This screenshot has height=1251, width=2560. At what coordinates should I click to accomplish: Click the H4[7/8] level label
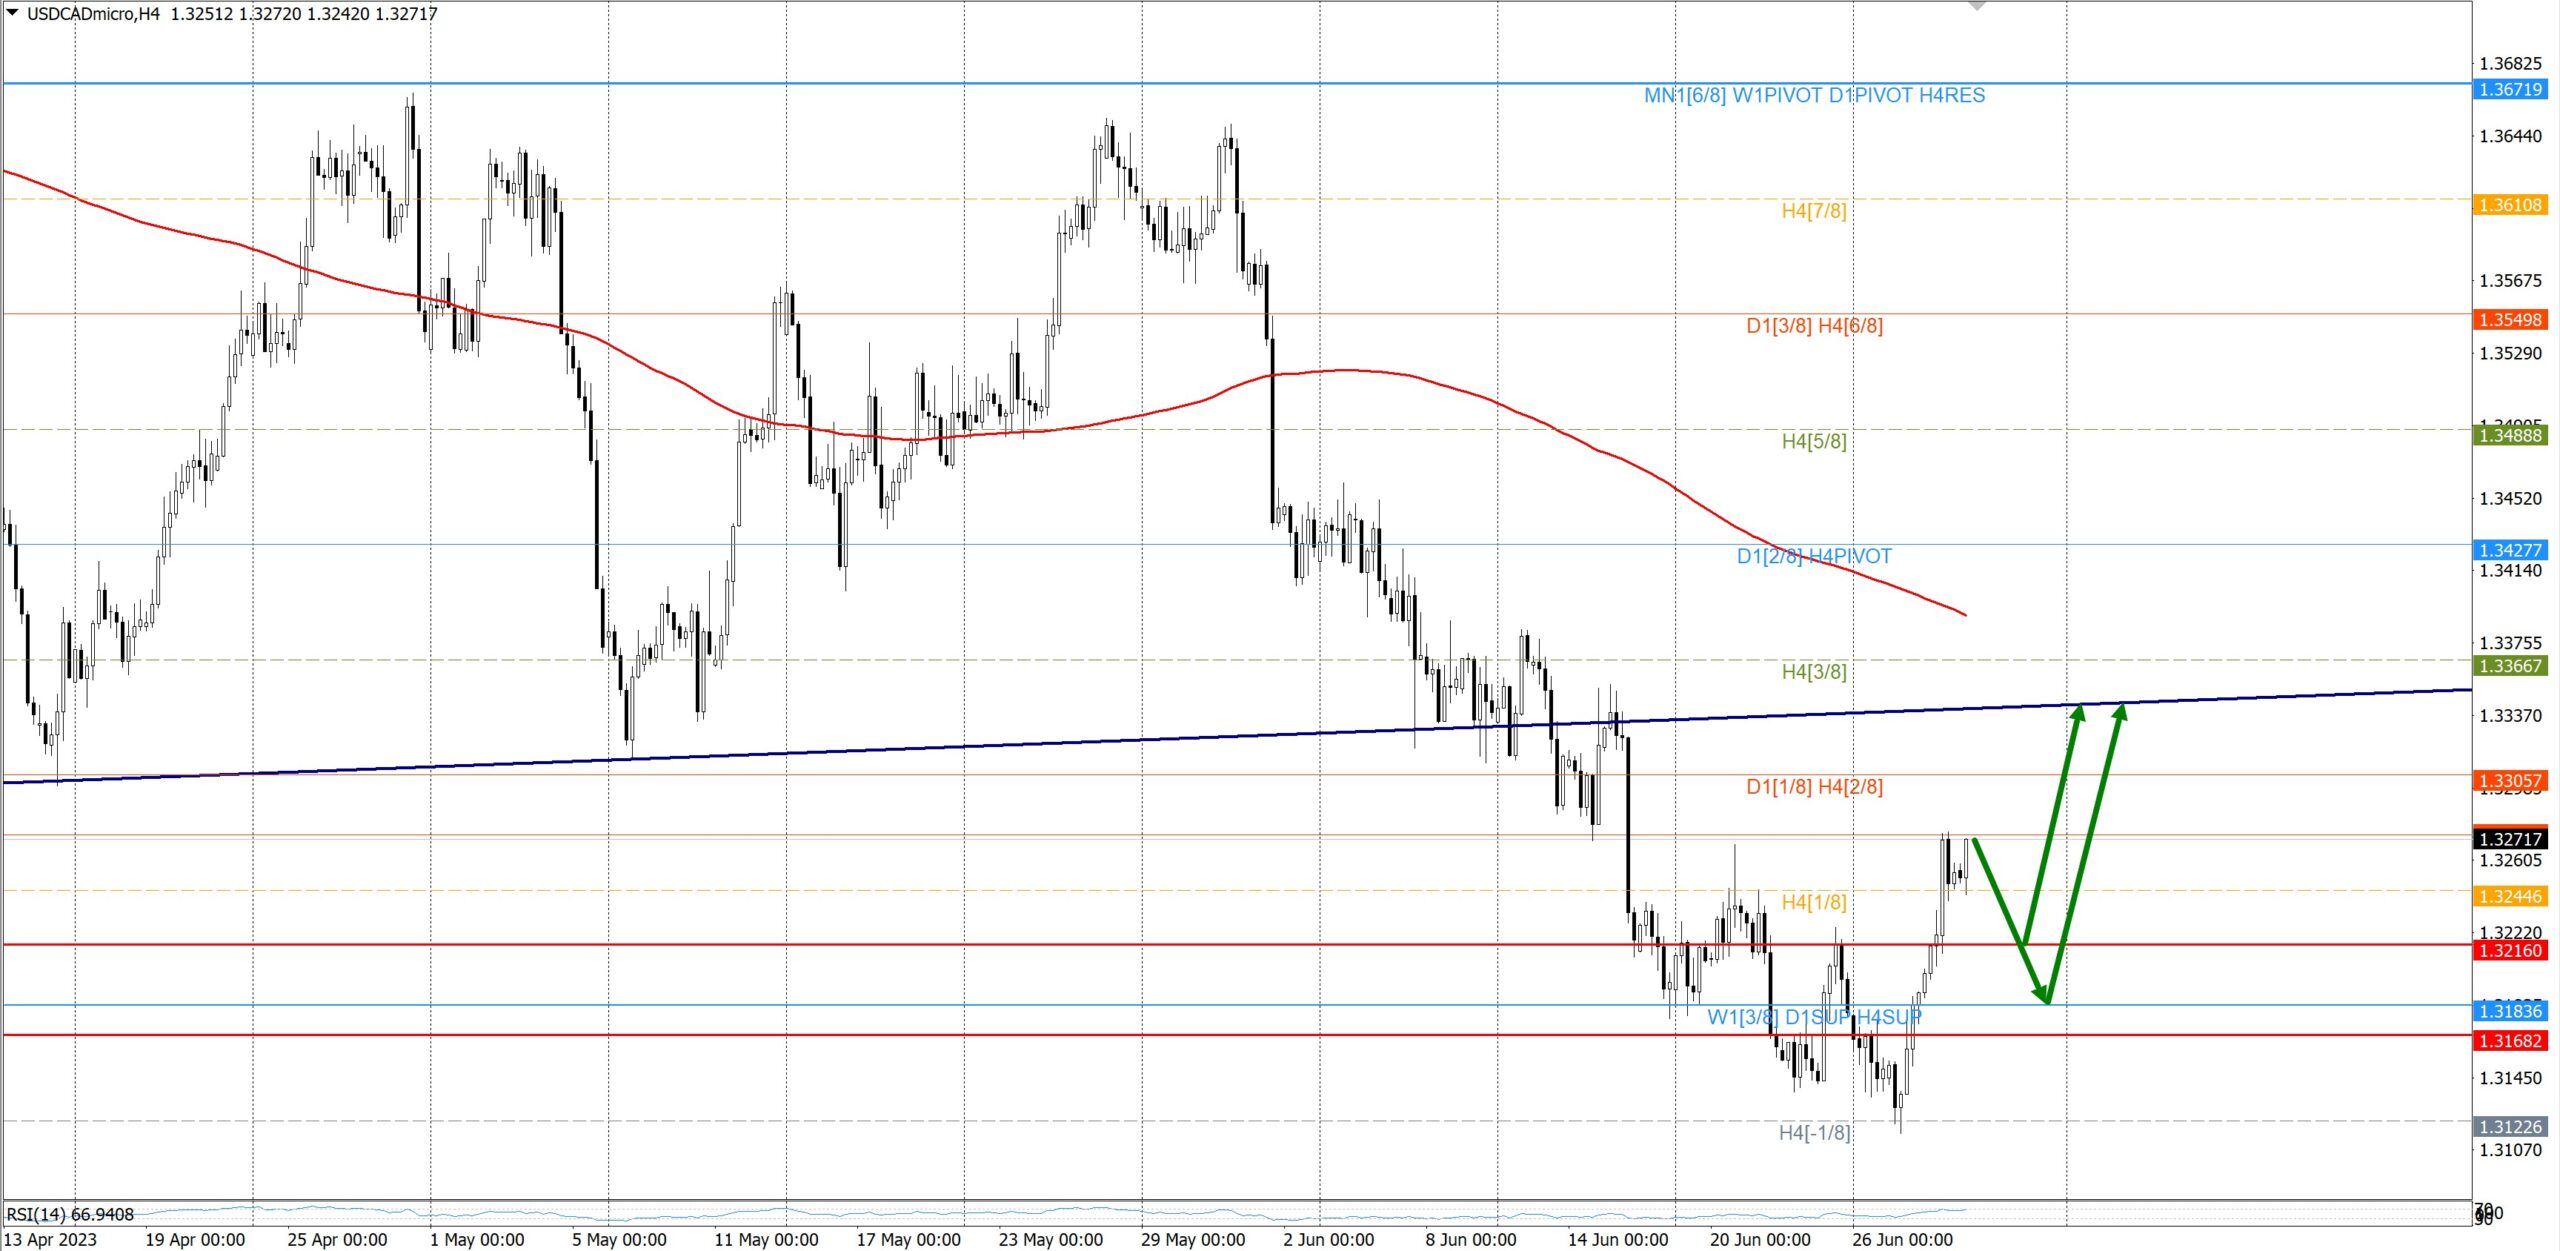click(1814, 211)
